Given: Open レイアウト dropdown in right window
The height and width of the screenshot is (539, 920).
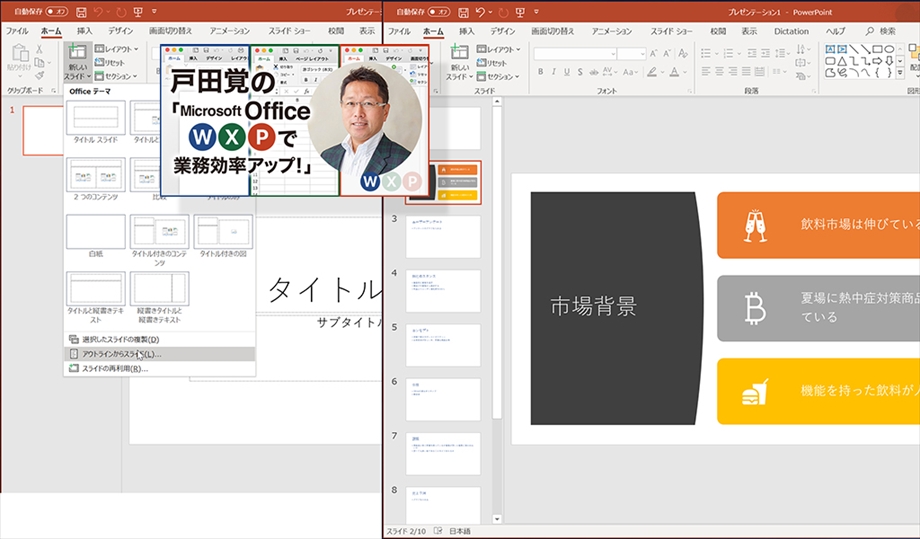Looking at the screenshot, I should tap(499, 49).
